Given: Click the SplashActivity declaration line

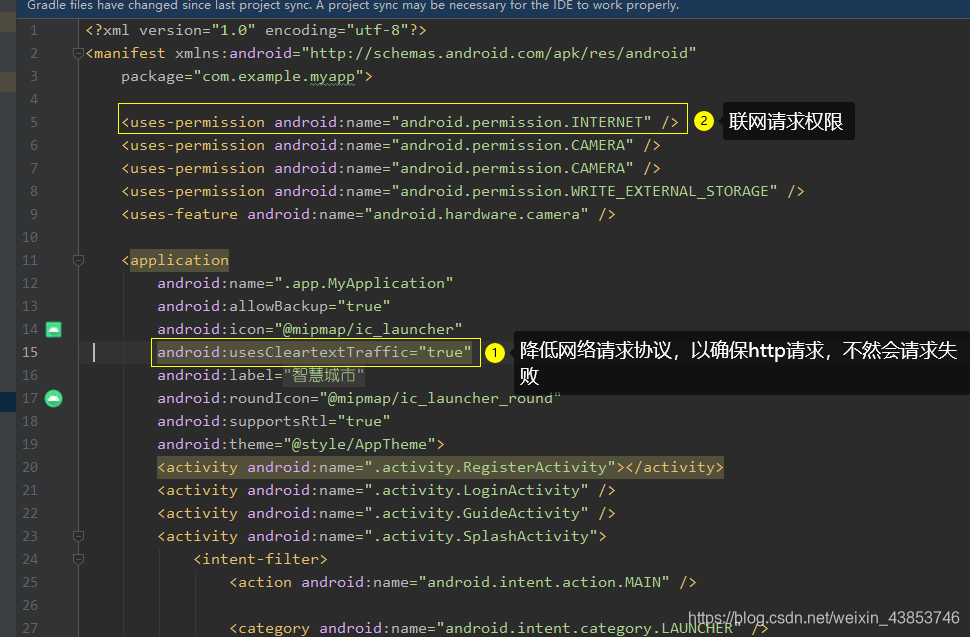Looking at the screenshot, I should (x=382, y=536).
